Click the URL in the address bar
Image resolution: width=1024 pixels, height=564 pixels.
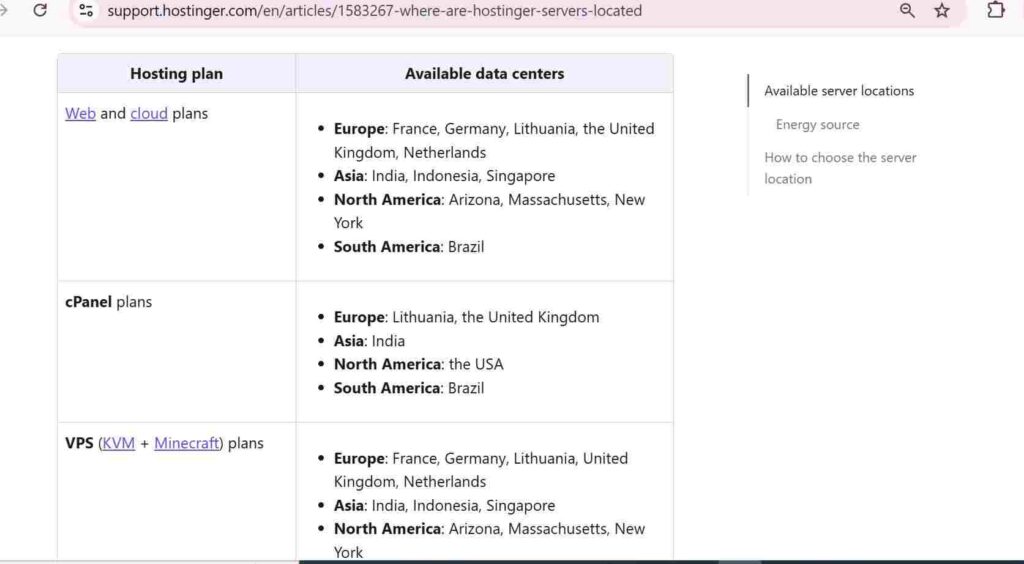(x=374, y=11)
